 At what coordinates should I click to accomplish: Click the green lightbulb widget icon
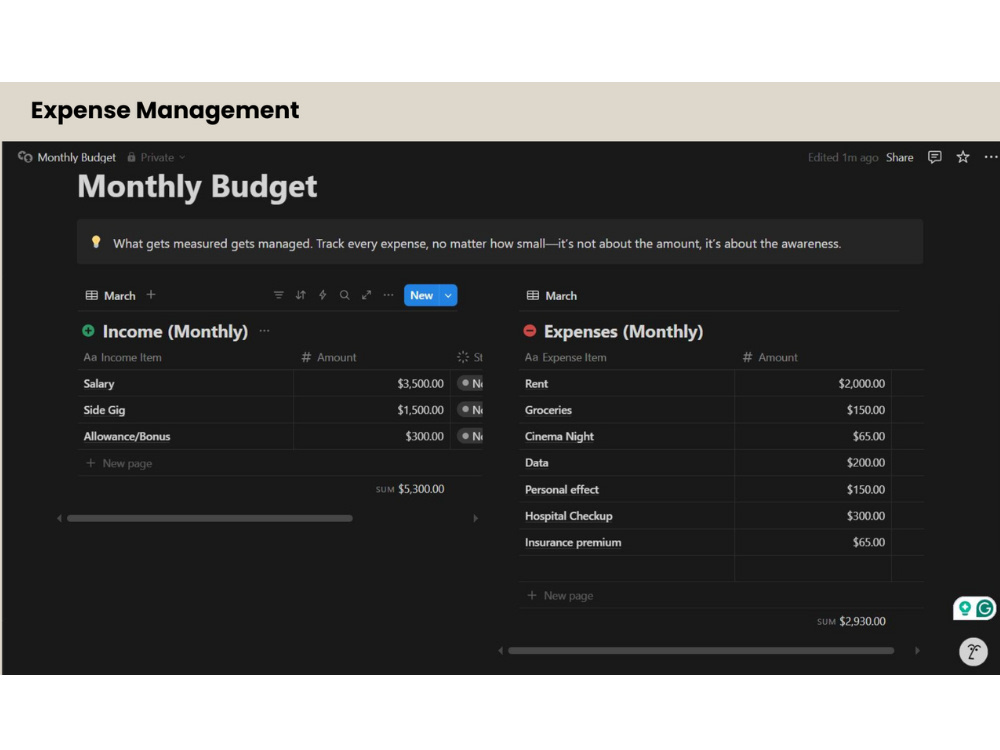pyautogui.click(x=965, y=608)
